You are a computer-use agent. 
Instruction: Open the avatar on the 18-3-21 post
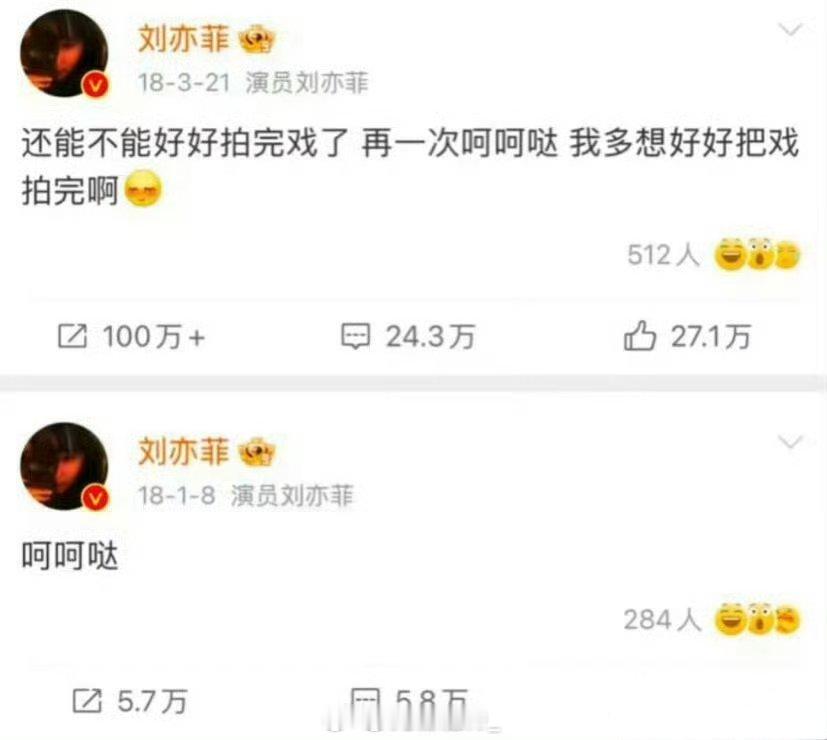[x=64, y=53]
